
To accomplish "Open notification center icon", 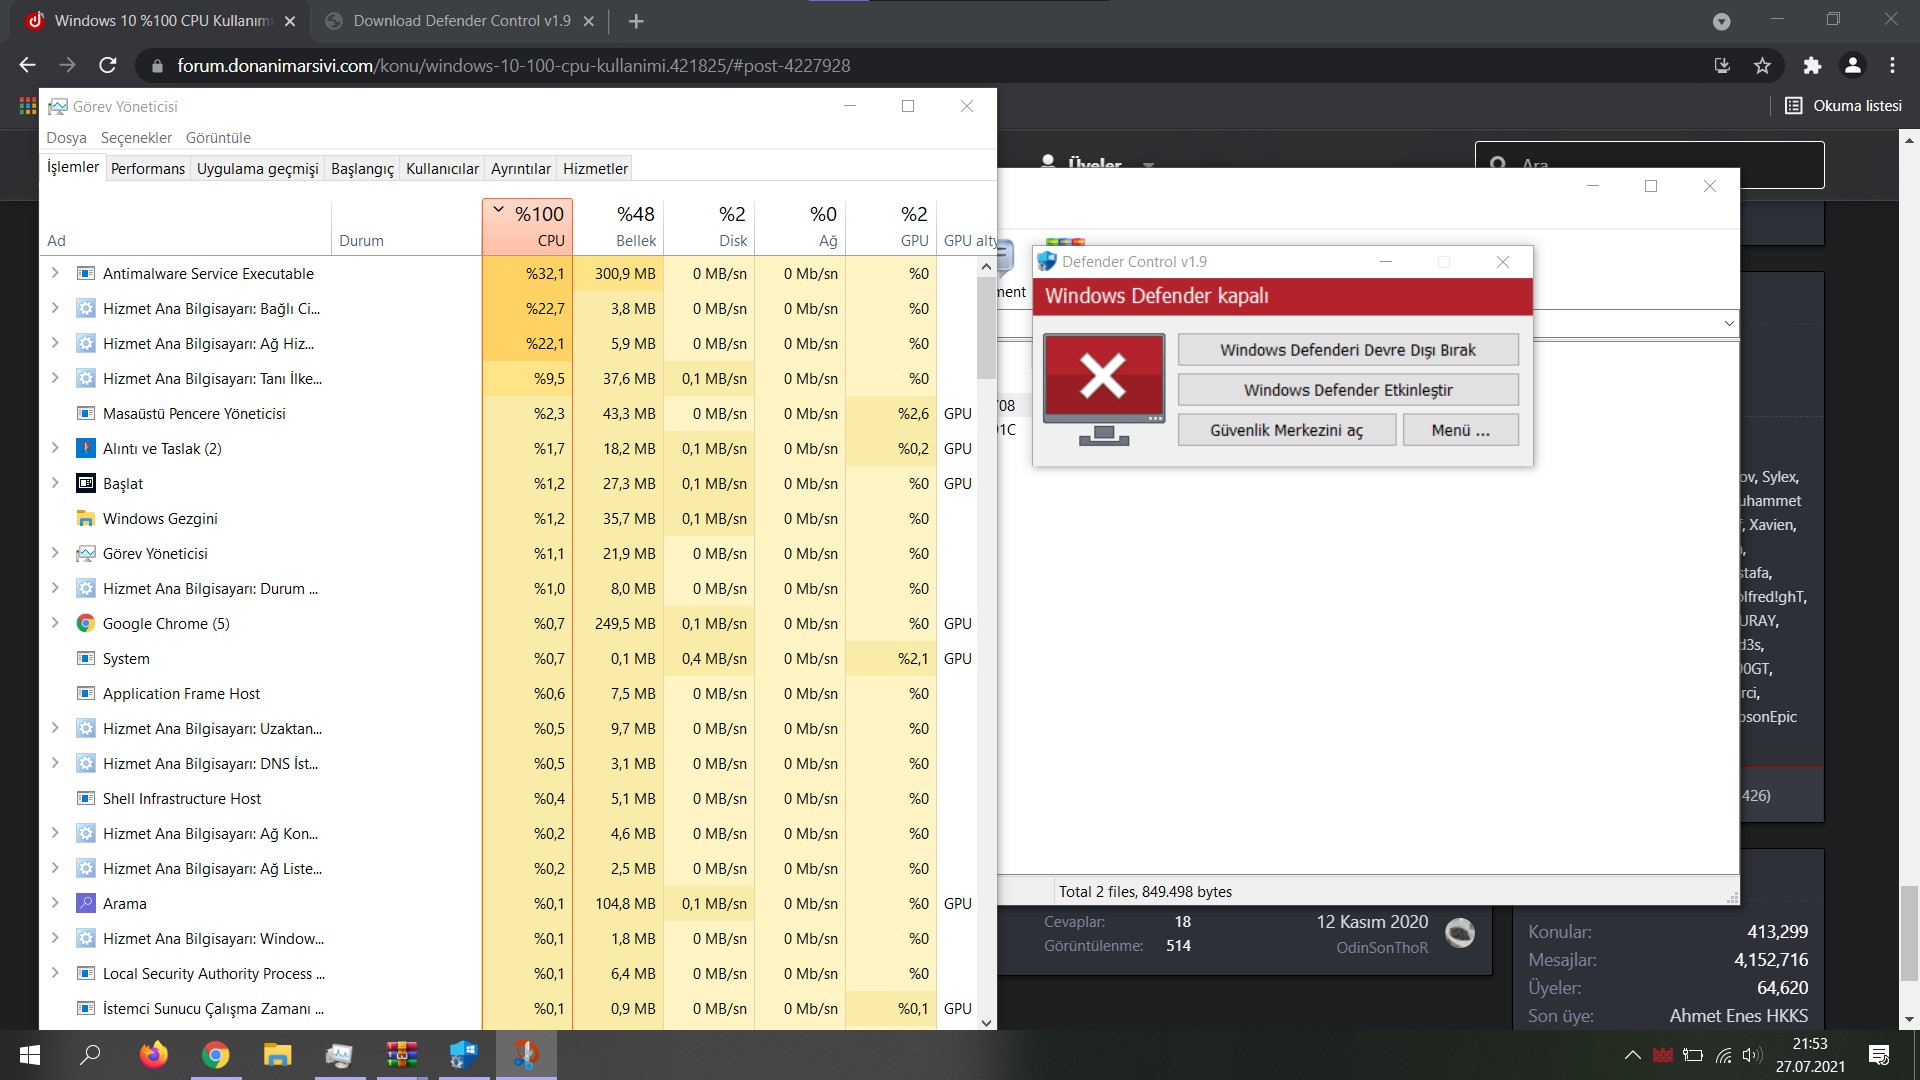I will [1879, 1055].
